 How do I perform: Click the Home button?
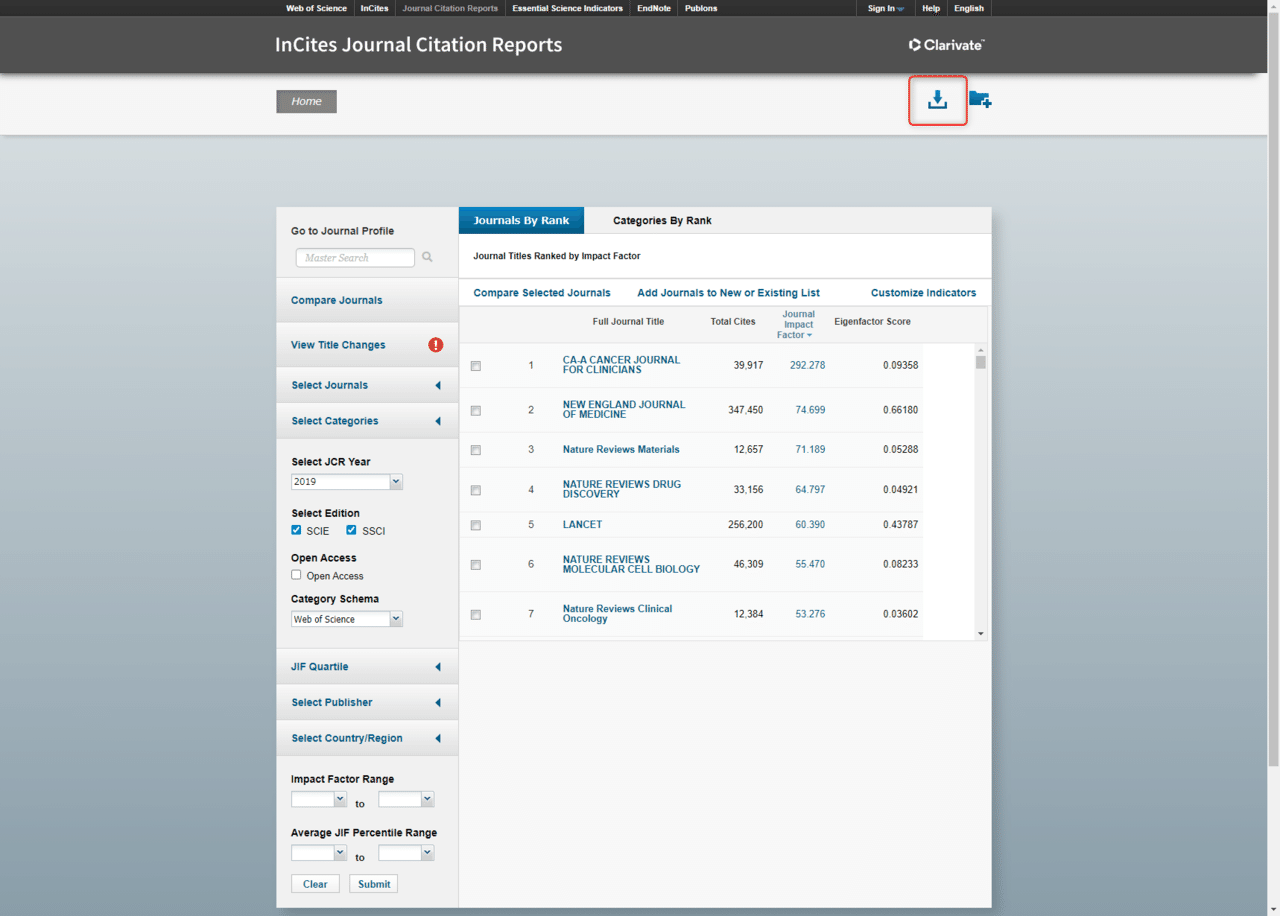point(307,101)
